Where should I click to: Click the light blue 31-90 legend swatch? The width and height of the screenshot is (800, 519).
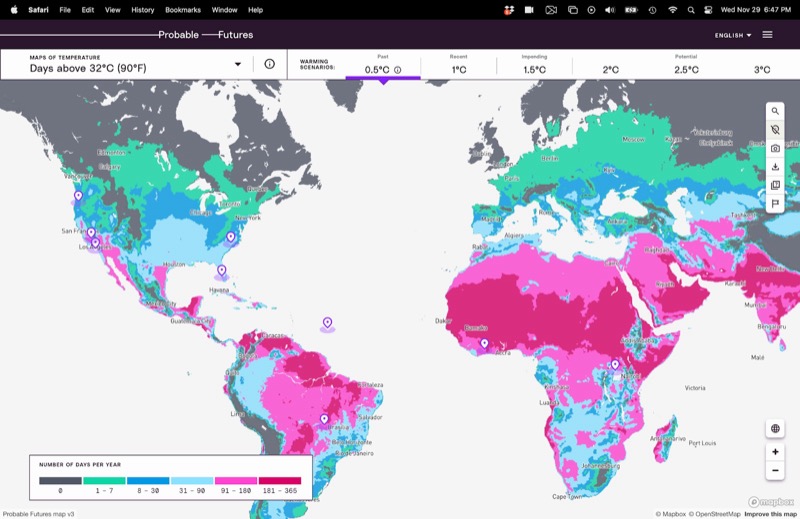(x=192, y=481)
